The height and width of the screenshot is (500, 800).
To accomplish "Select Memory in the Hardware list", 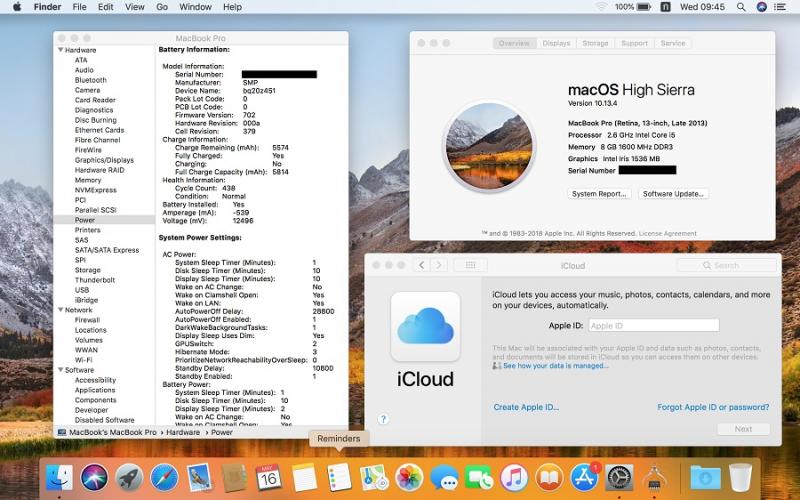I will click(x=88, y=180).
